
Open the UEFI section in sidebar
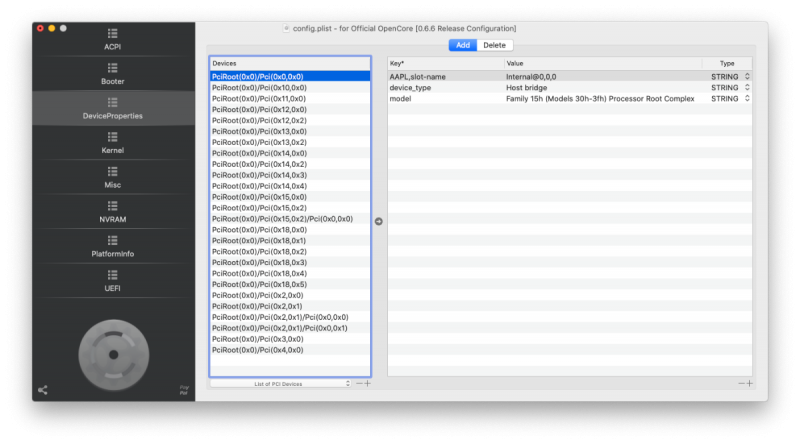point(113,281)
